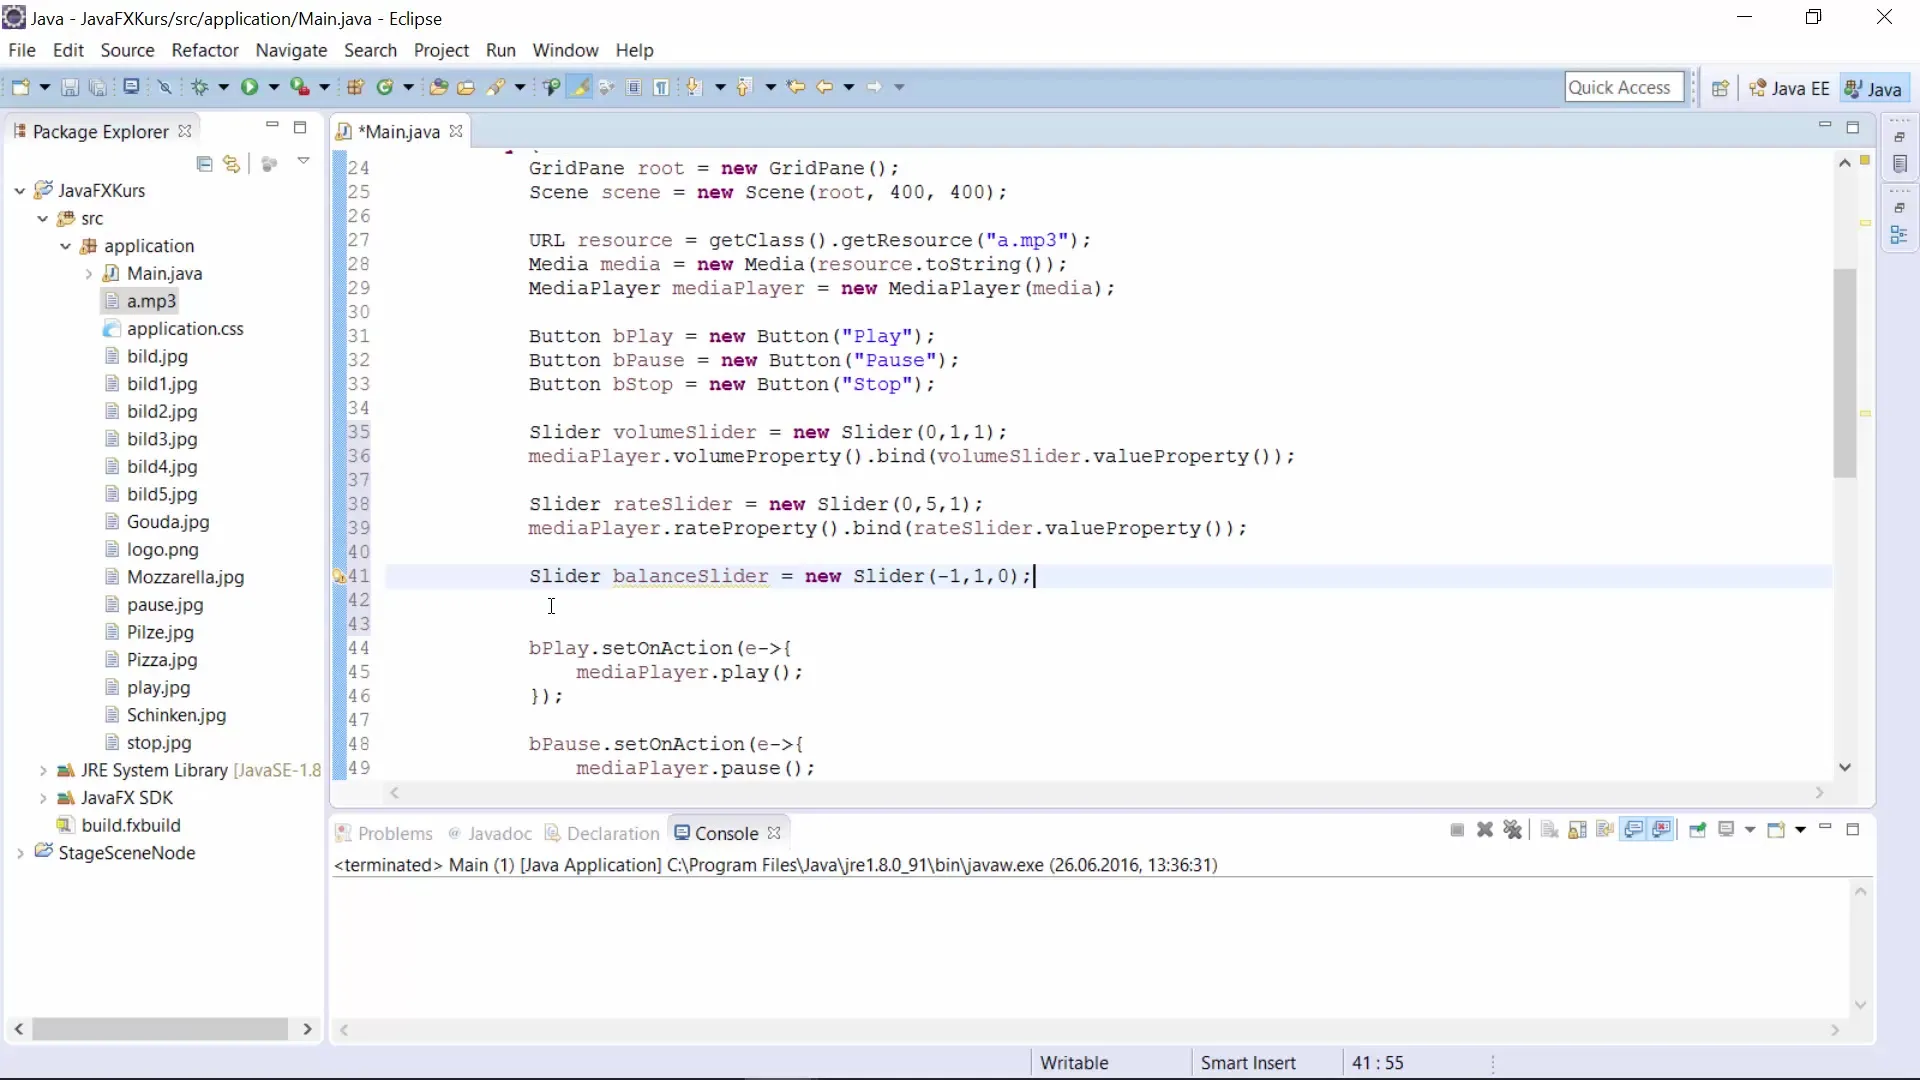Select a.mp3 in Package Explorer
Screen dimensions: 1920x1080
pyautogui.click(x=151, y=301)
